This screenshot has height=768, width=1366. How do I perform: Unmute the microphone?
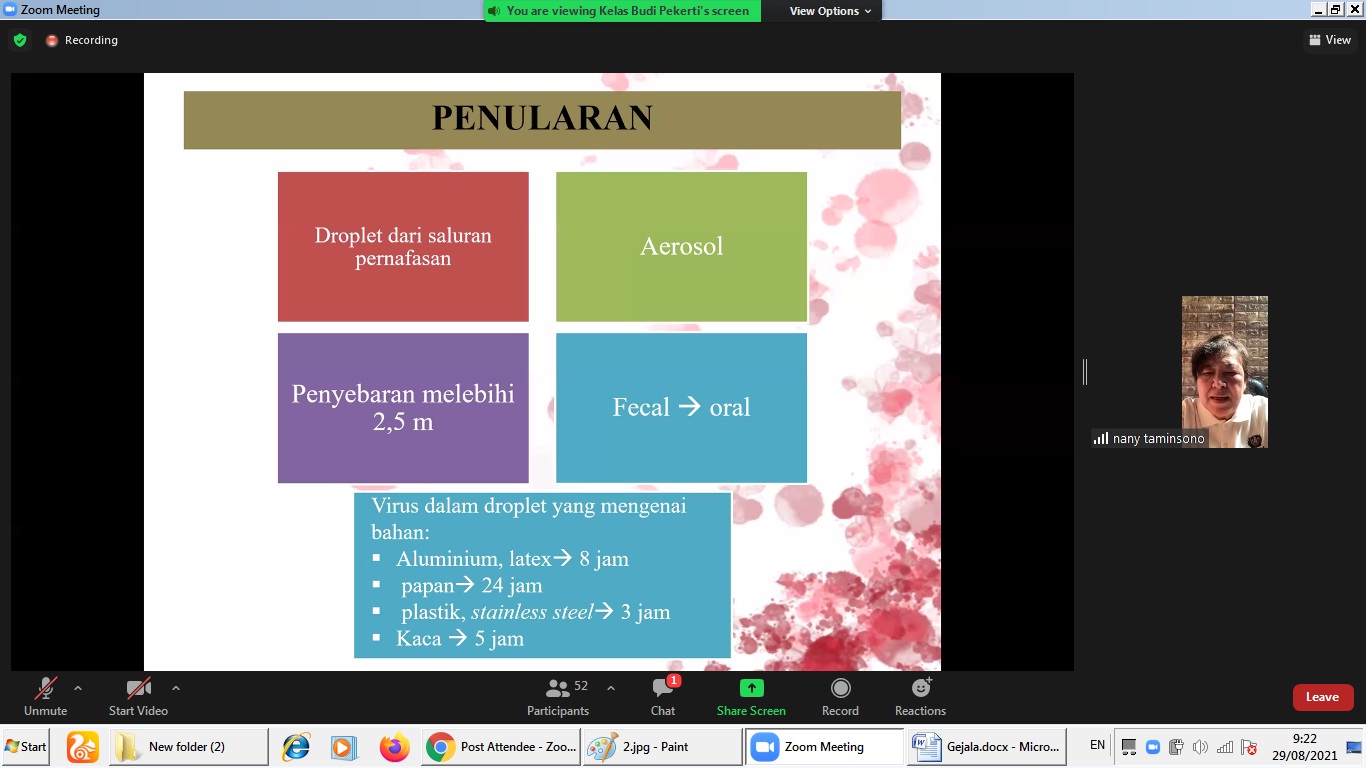click(x=45, y=696)
